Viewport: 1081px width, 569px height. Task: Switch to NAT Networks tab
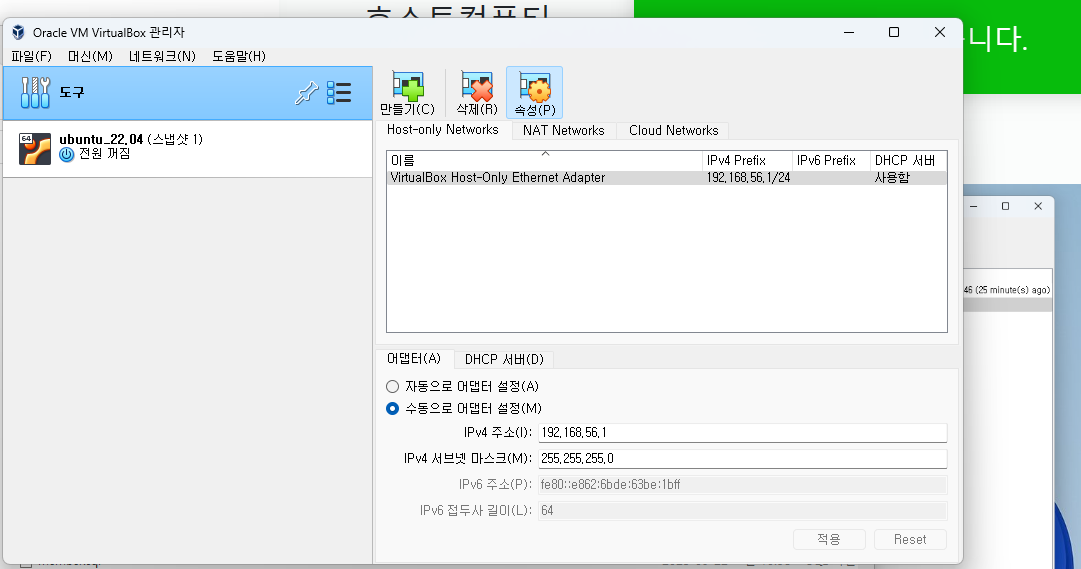pos(563,130)
